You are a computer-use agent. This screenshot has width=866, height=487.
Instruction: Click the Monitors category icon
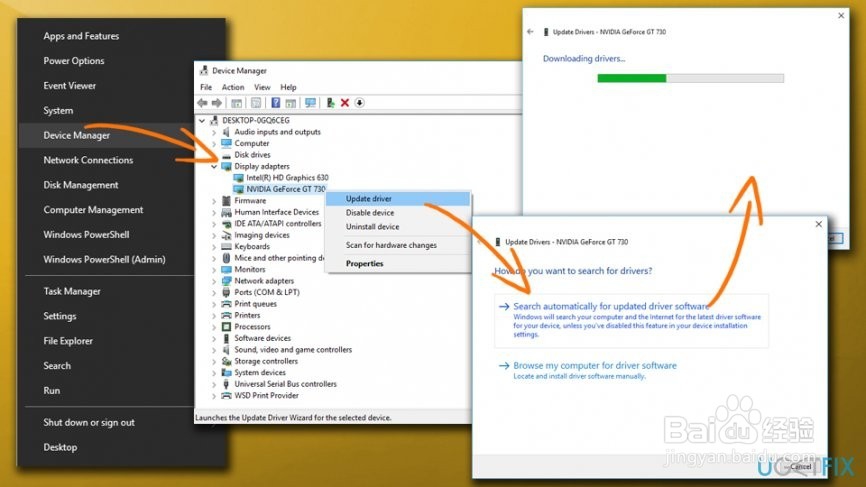click(226, 269)
